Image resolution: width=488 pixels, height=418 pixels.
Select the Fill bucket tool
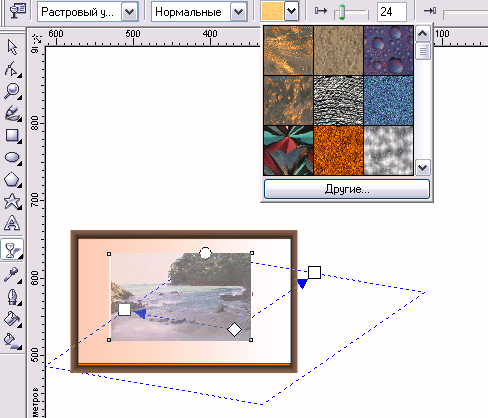click(x=12, y=319)
